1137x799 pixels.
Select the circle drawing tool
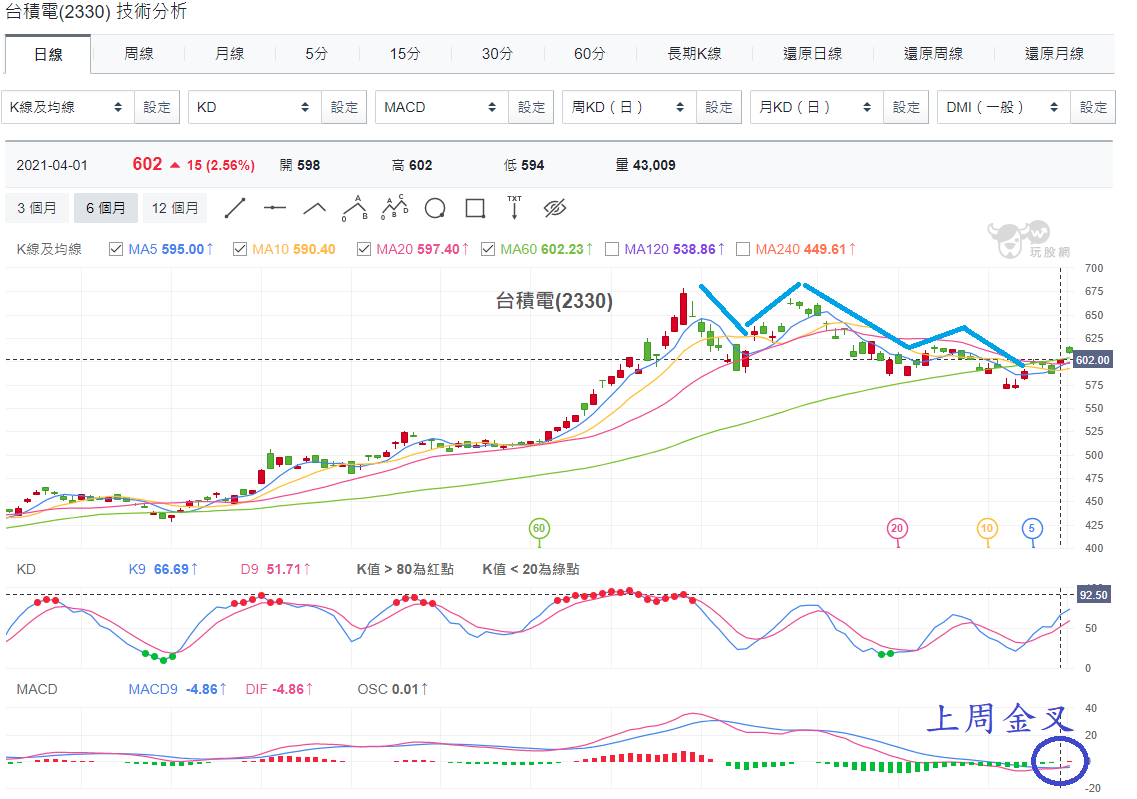[435, 209]
